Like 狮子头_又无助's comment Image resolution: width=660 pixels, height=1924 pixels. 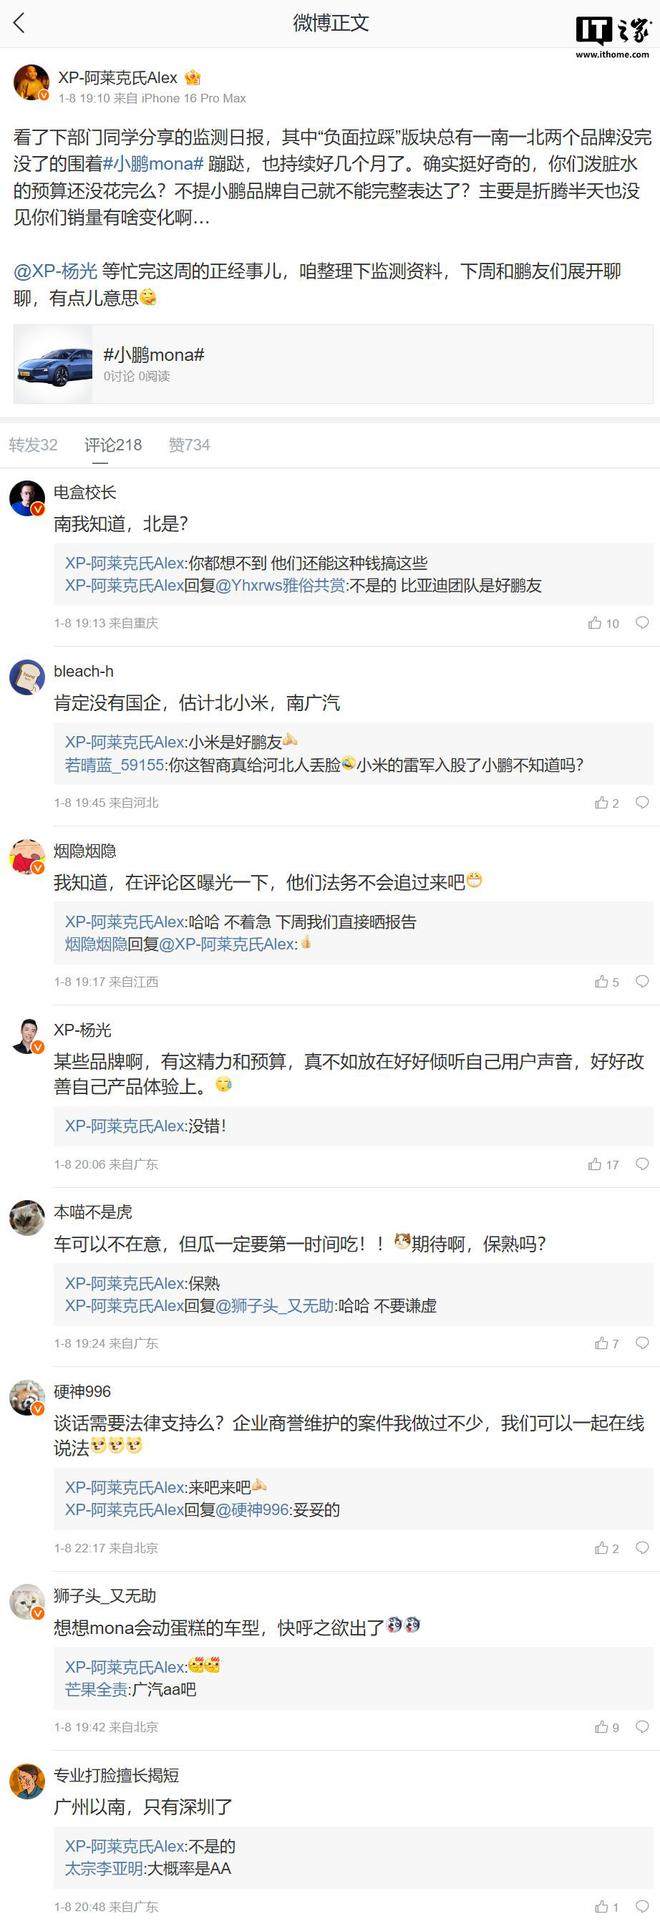(601, 1727)
